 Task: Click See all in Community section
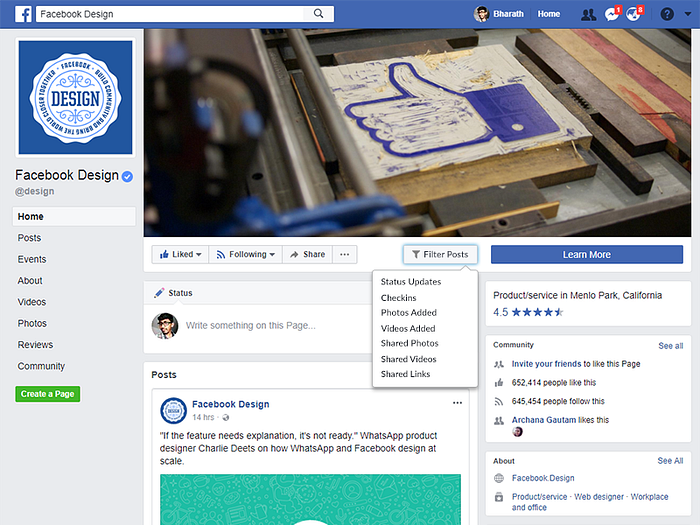(671, 346)
